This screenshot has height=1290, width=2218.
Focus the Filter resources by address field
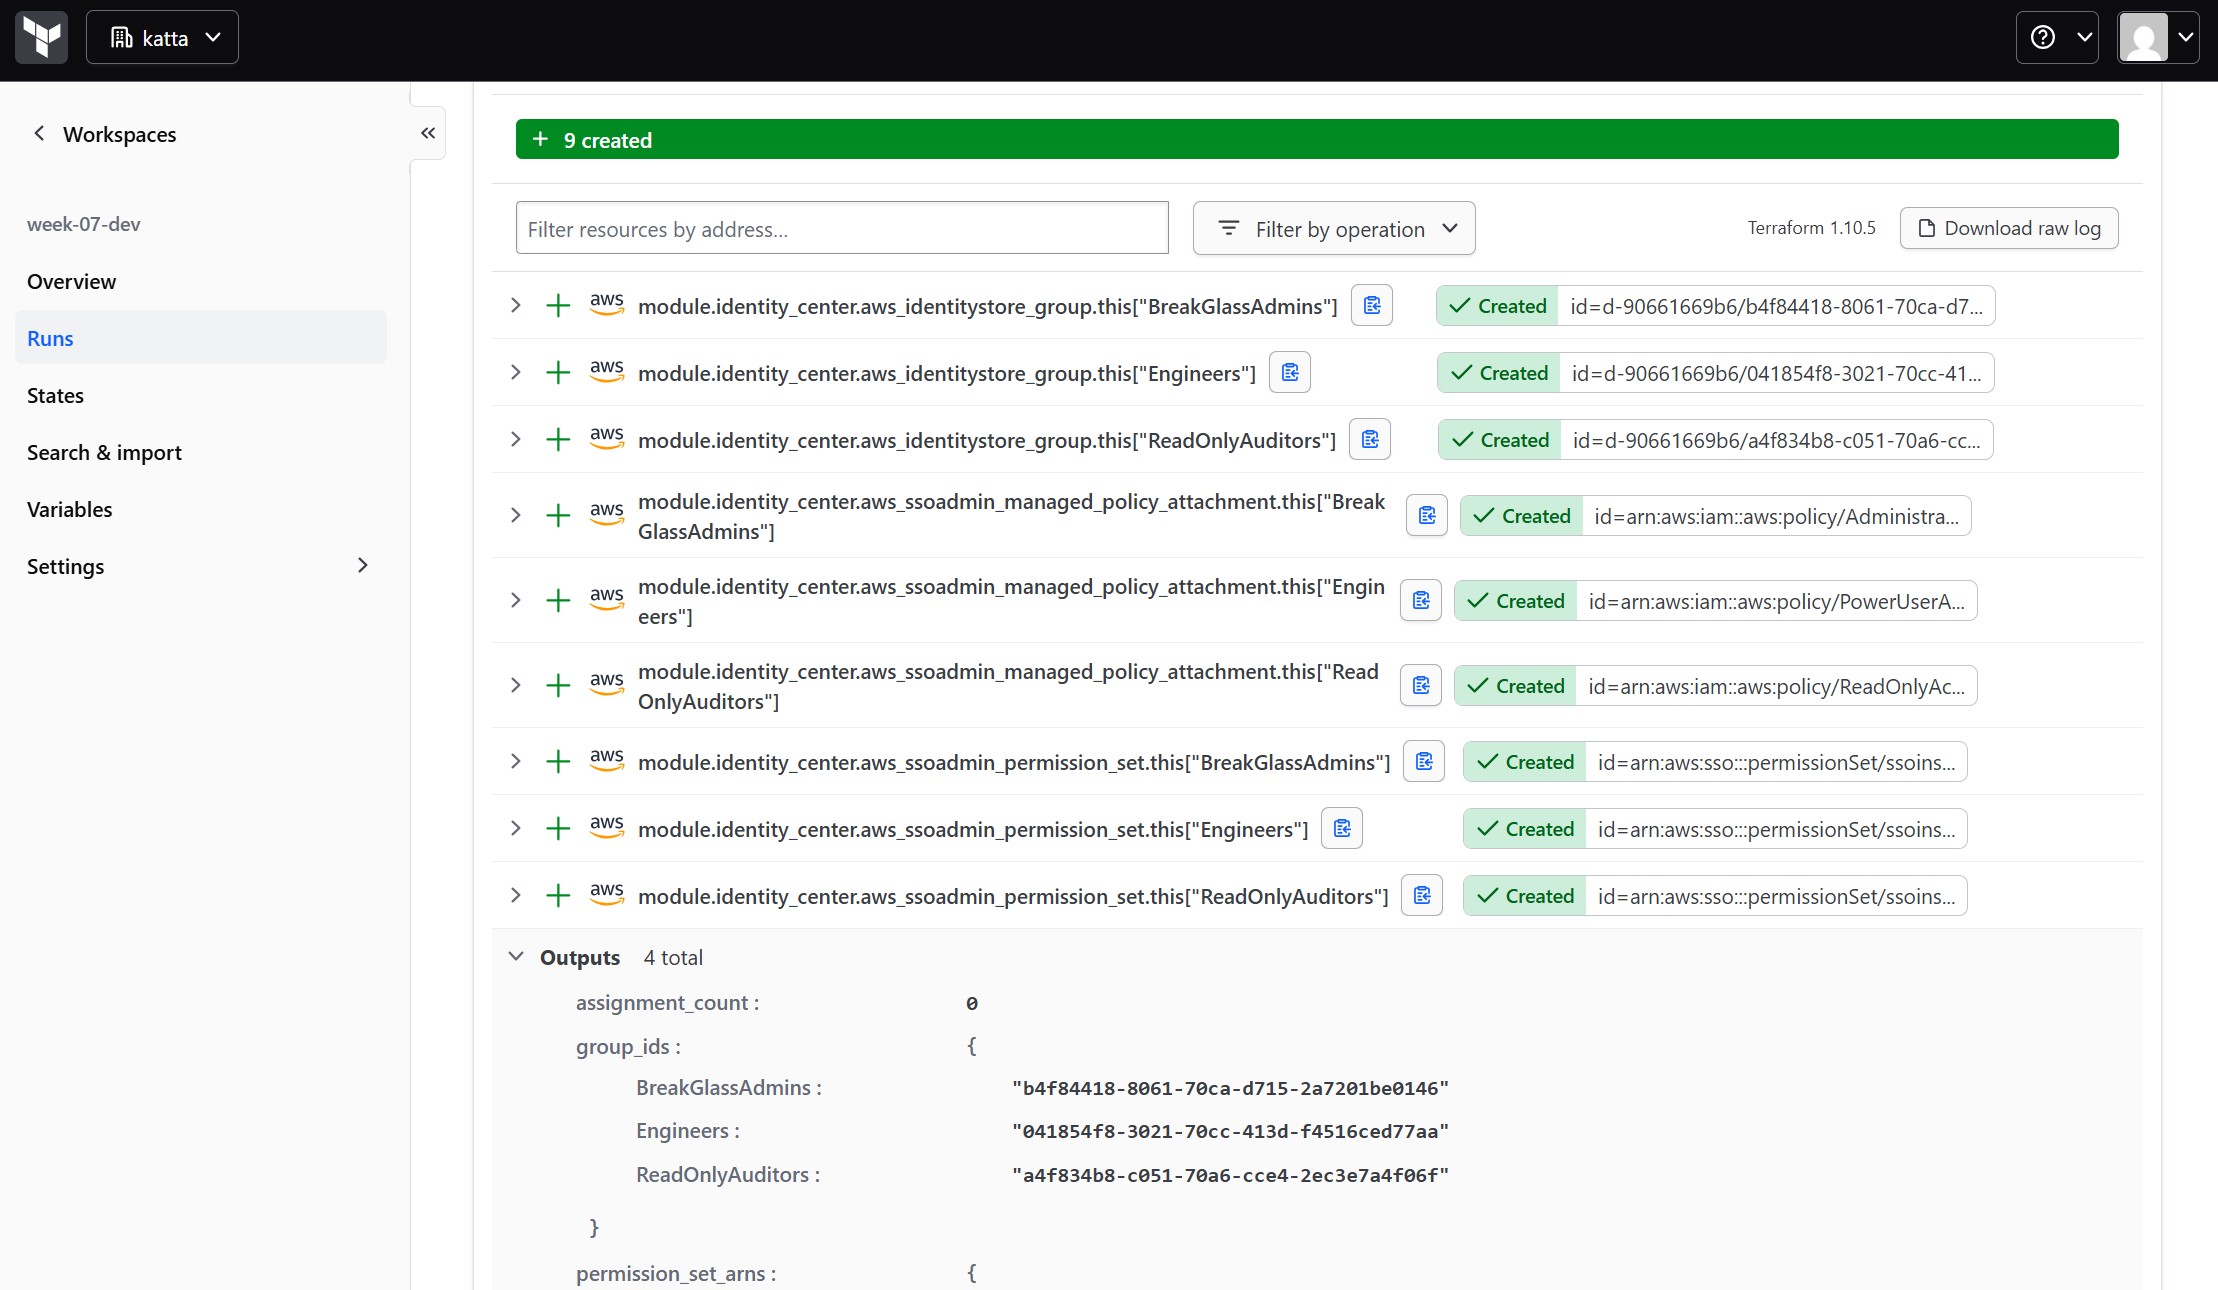842,228
